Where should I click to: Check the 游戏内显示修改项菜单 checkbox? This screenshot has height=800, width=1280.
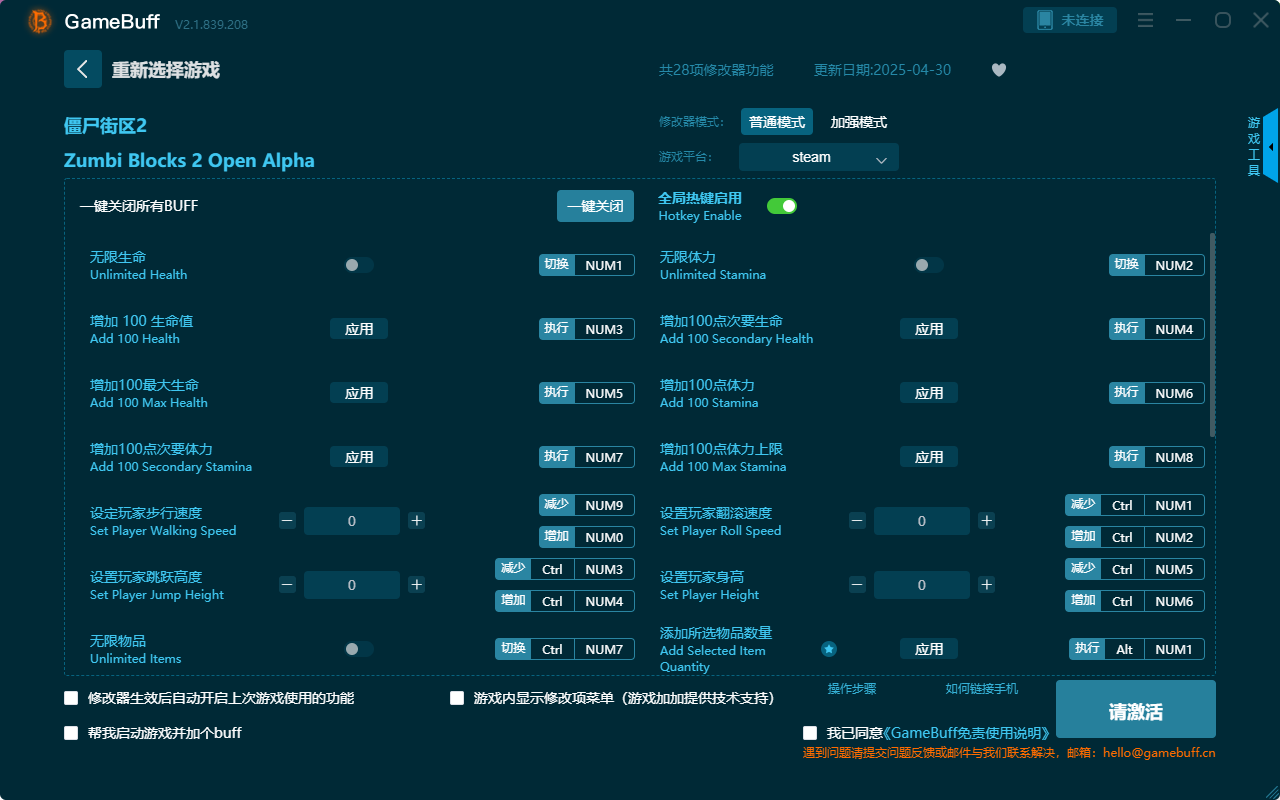[457, 698]
